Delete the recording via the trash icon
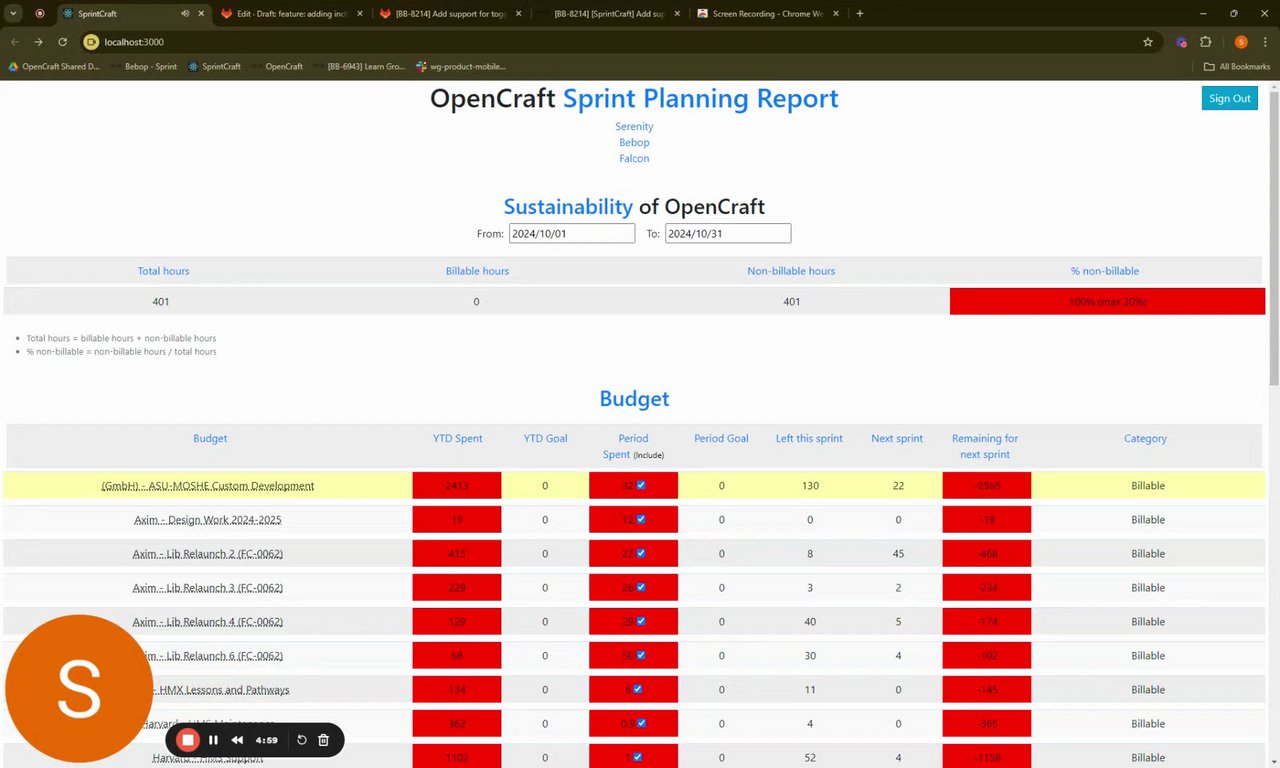This screenshot has height=768, width=1280. tap(323, 740)
